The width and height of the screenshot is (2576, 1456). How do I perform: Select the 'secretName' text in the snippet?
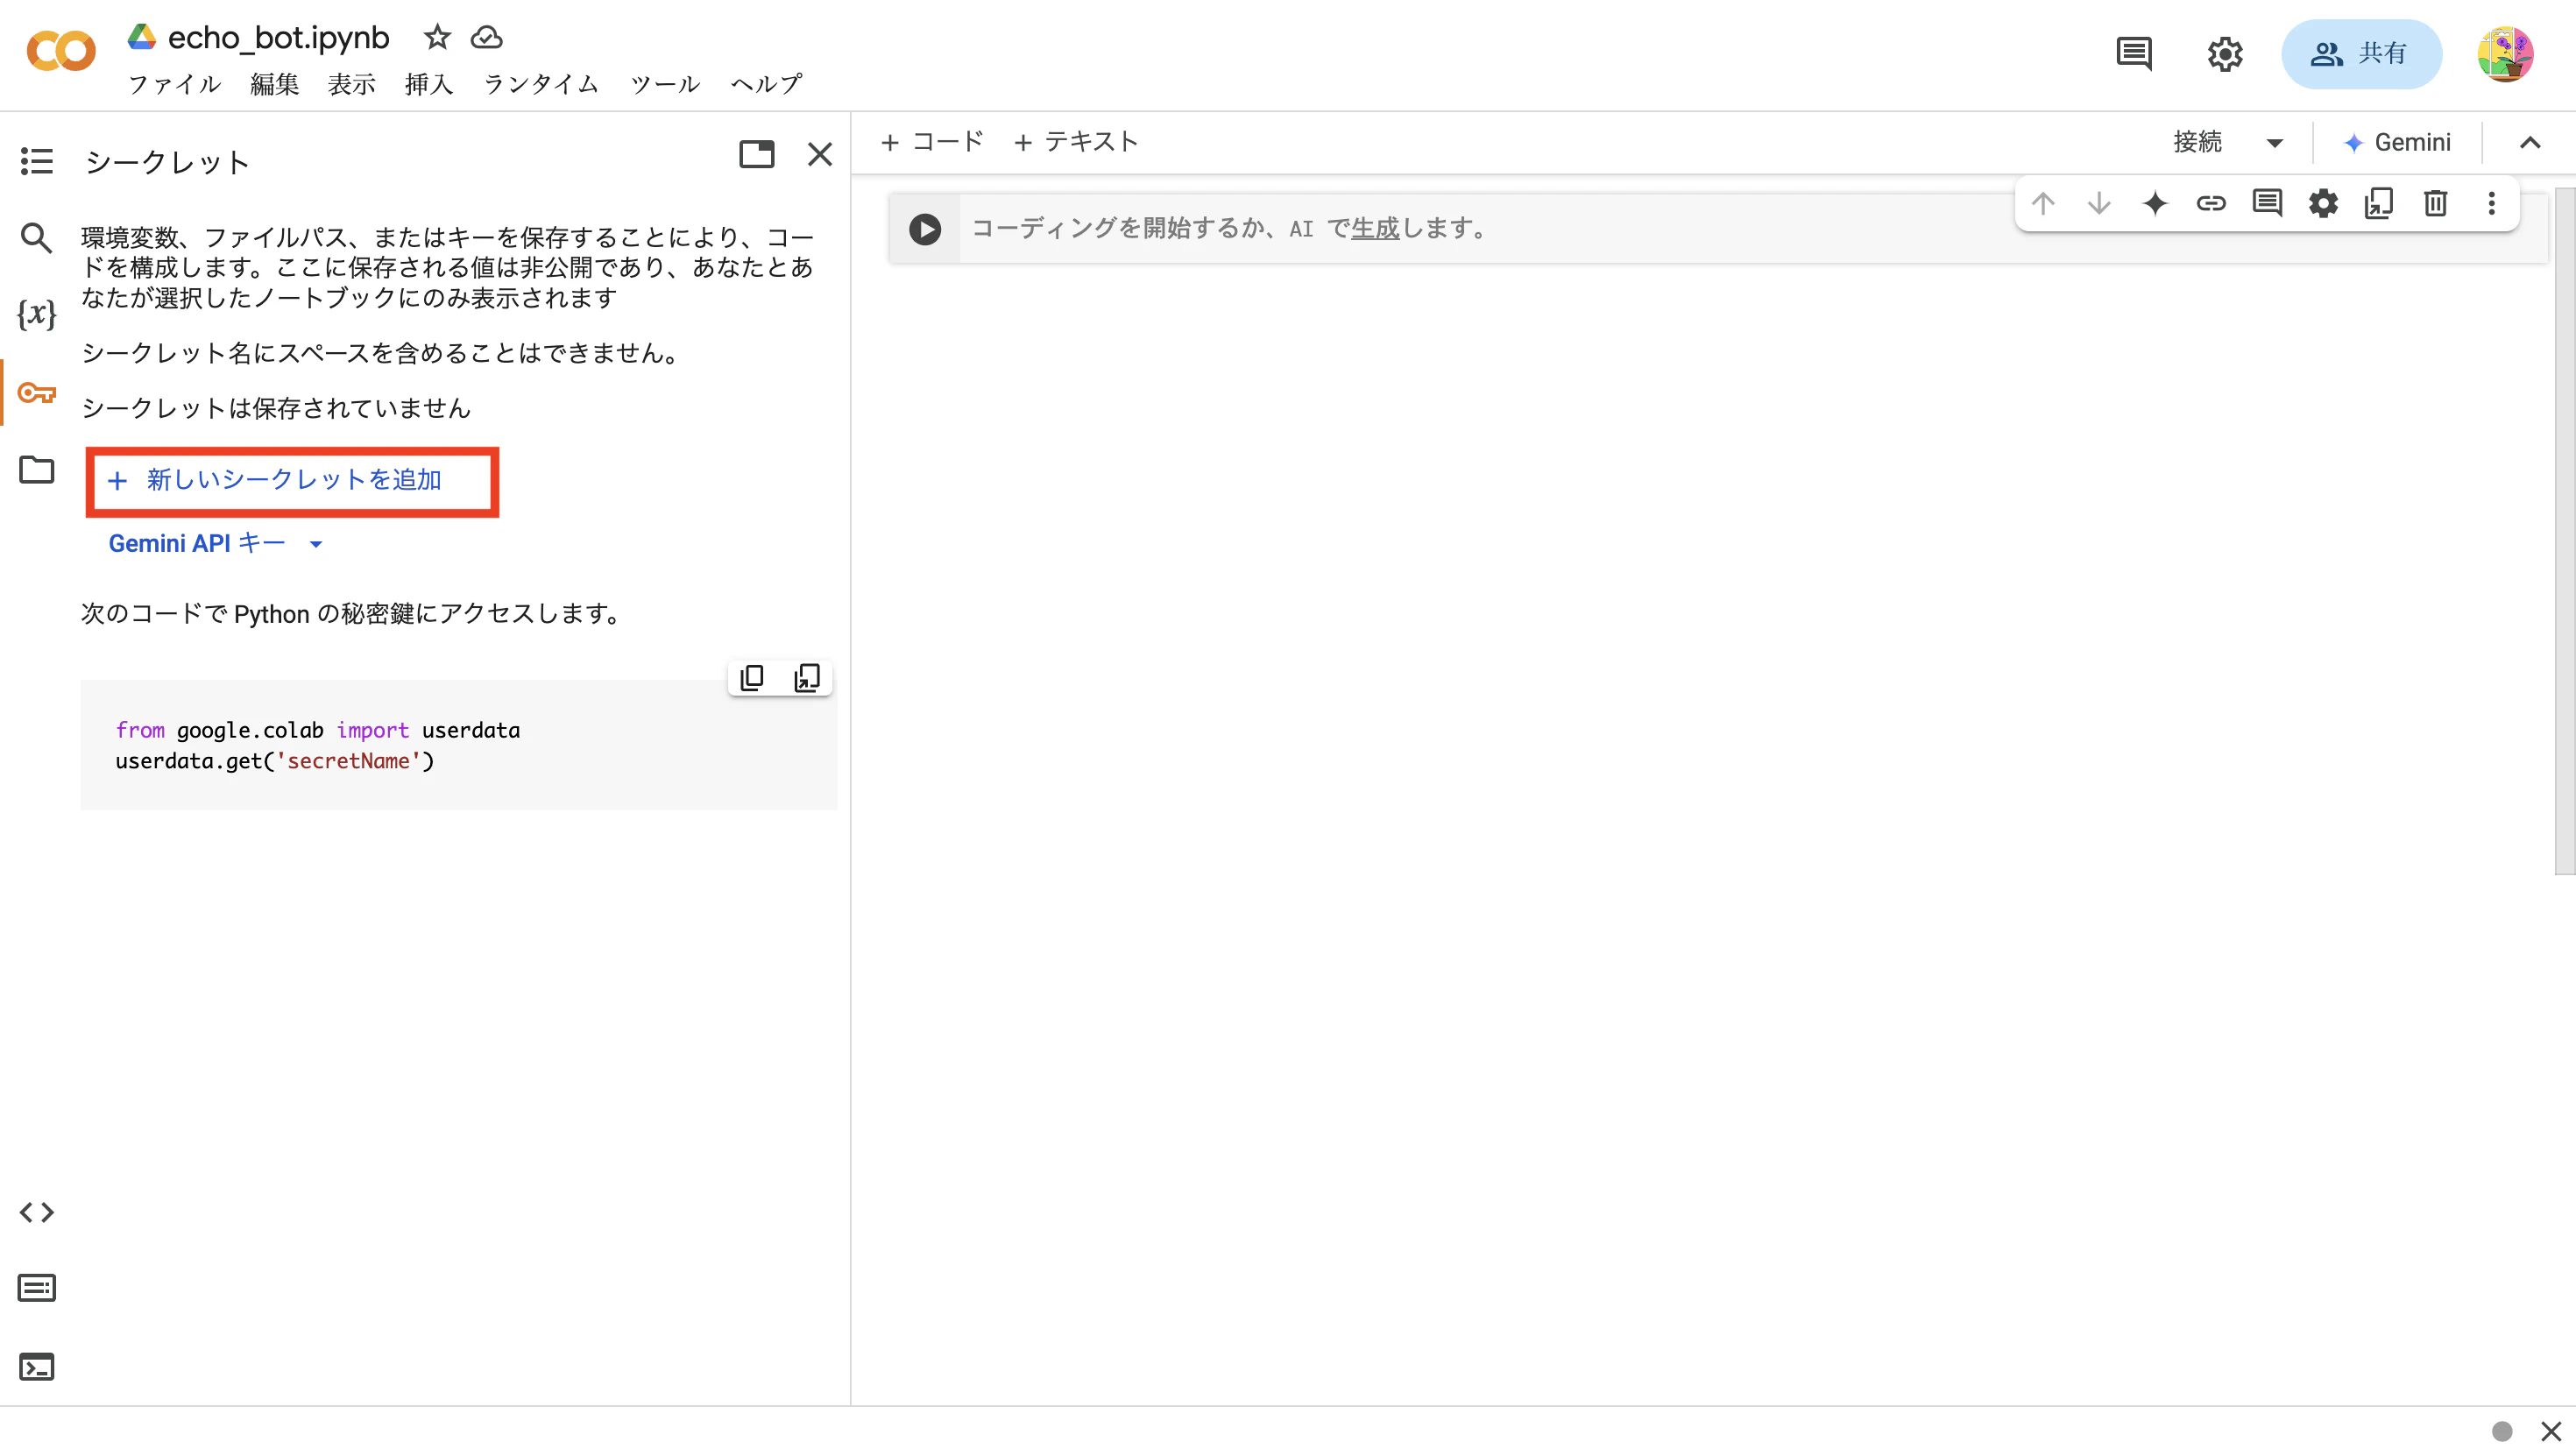click(348, 761)
